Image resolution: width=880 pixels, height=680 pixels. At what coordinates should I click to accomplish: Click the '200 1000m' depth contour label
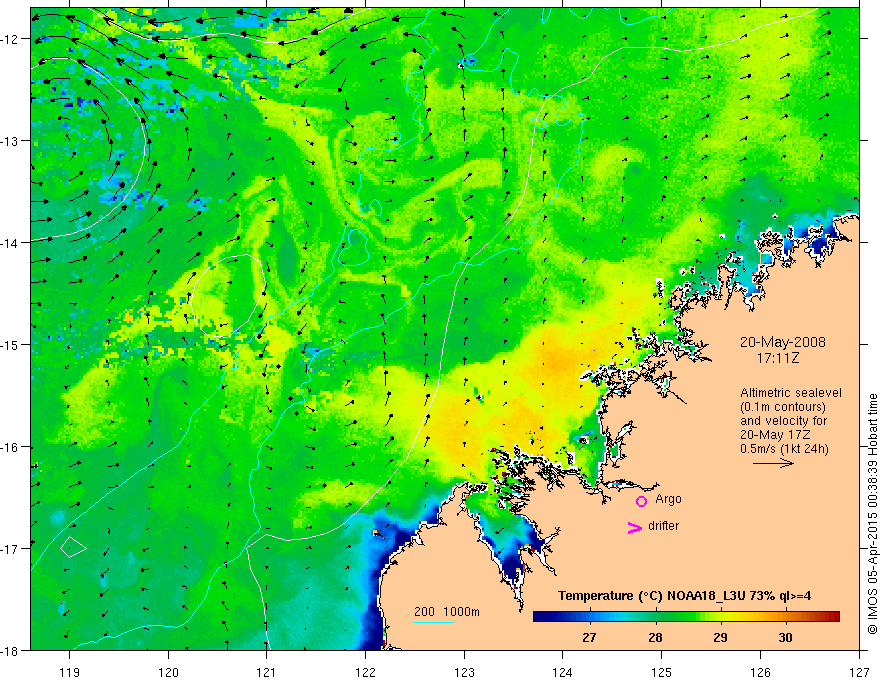tap(447, 612)
